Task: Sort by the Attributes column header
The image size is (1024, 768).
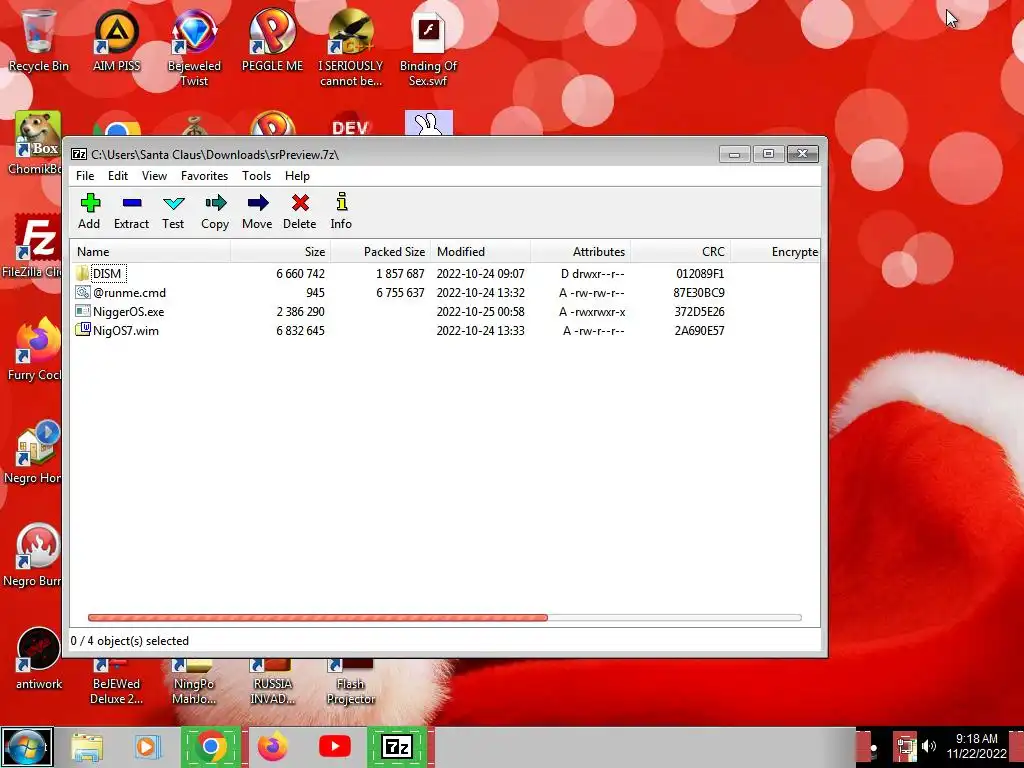Action: [581, 251]
